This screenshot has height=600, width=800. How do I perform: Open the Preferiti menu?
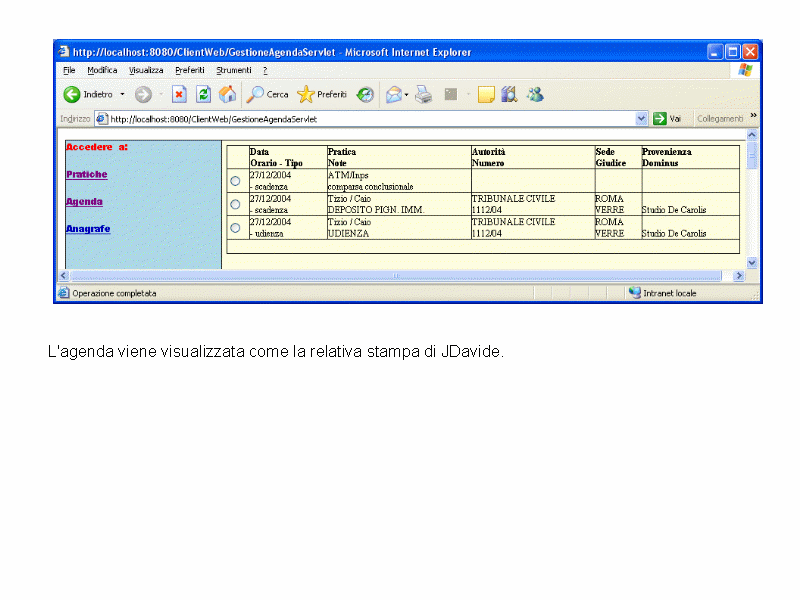pos(190,70)
